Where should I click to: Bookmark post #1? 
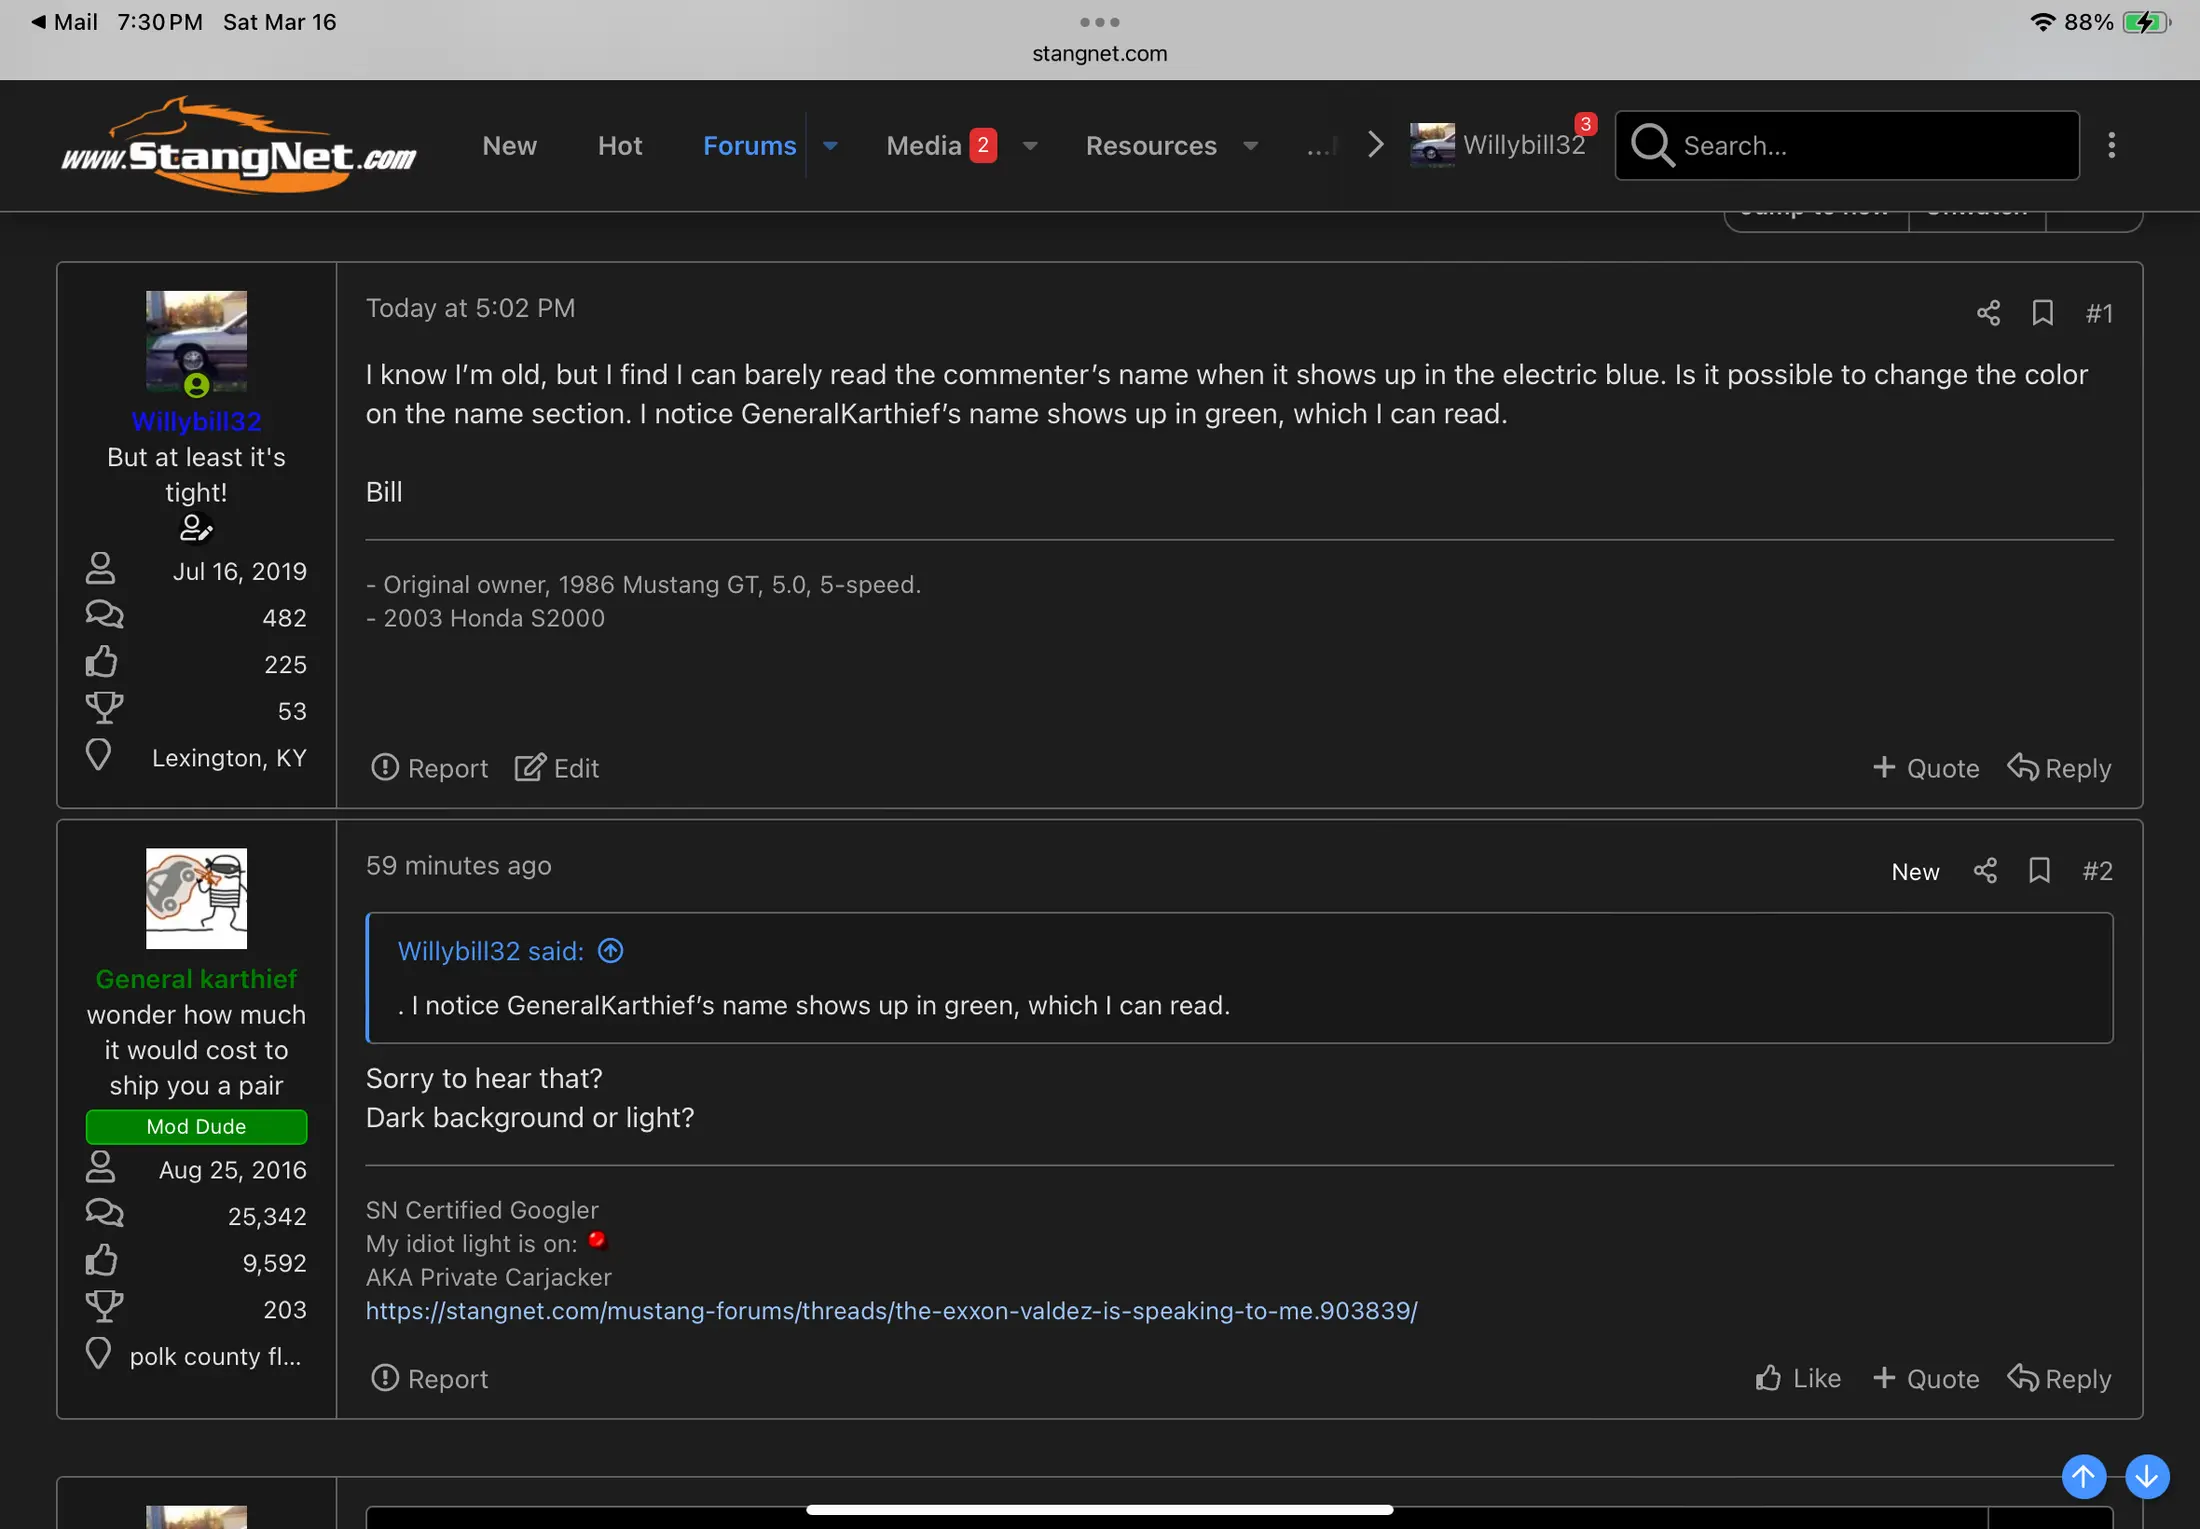click(2042, 313)
